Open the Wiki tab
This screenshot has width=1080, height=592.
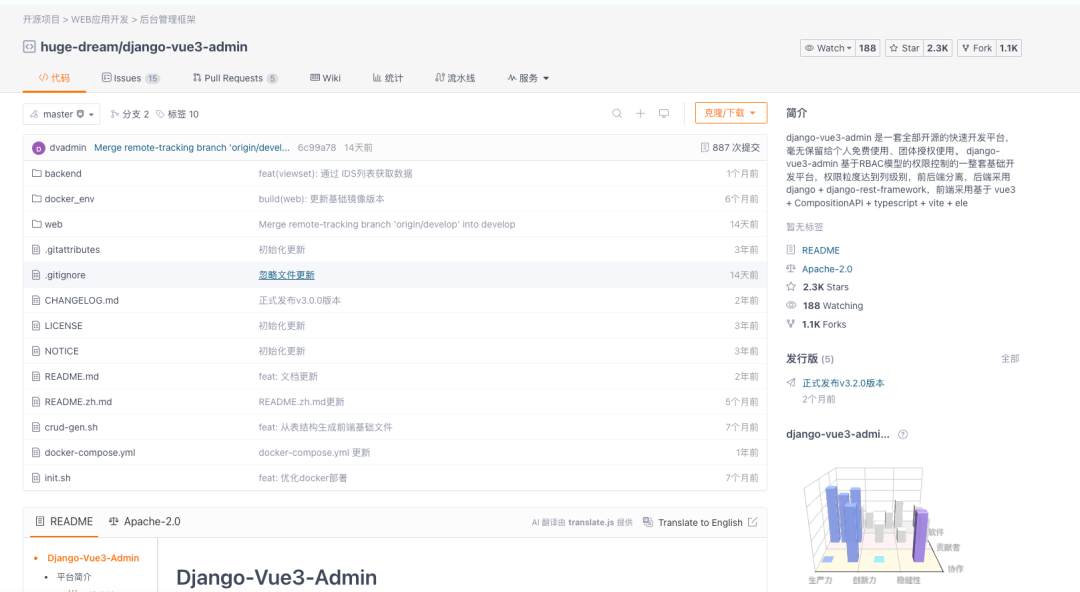(325, 78)
